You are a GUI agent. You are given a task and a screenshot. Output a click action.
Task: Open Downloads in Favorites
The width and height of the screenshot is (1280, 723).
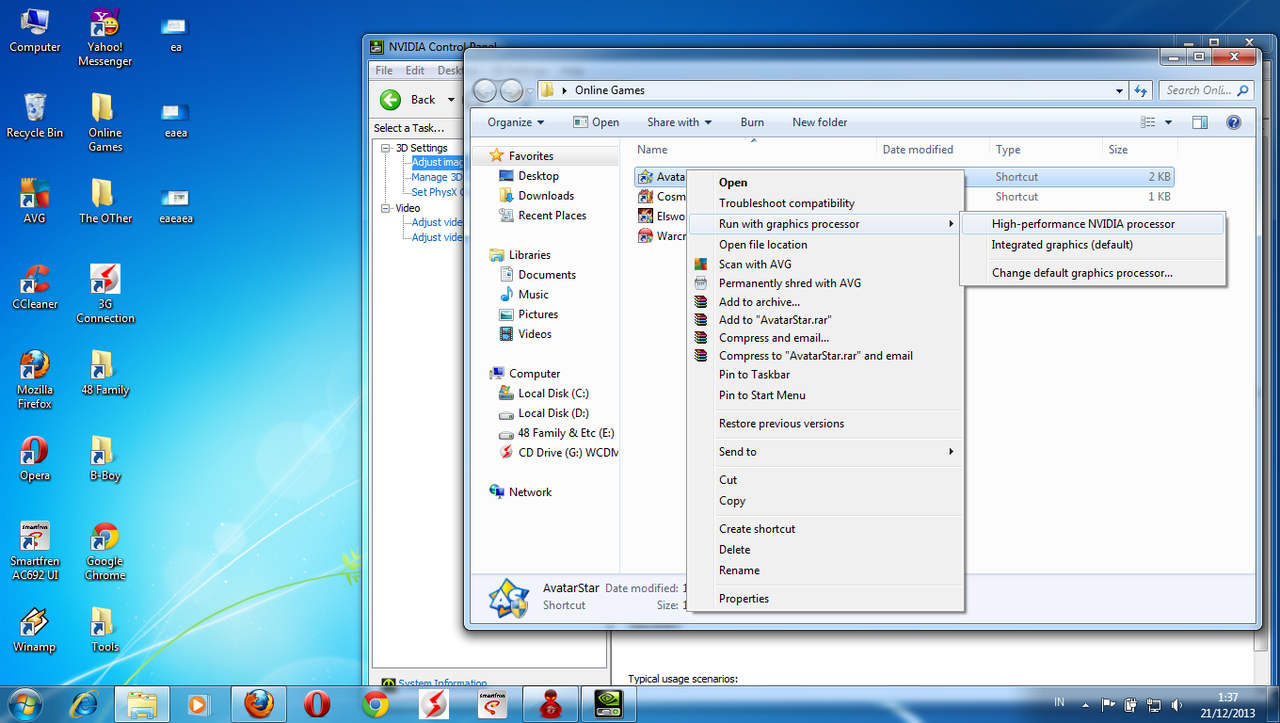click(546, 196)
